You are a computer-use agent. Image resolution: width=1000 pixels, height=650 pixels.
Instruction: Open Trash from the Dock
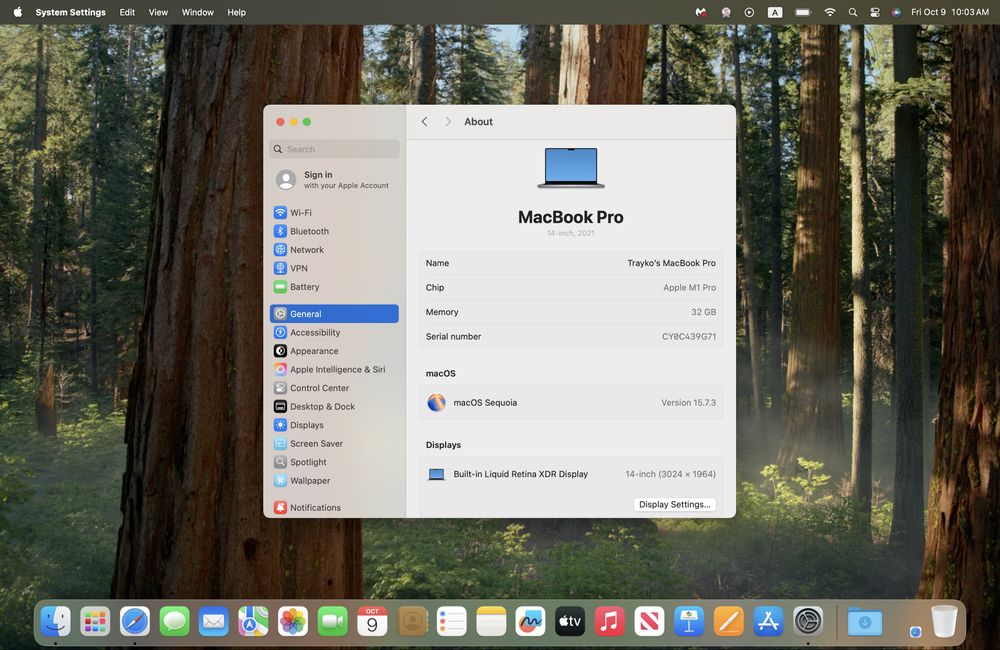click(x=945, y=621)
